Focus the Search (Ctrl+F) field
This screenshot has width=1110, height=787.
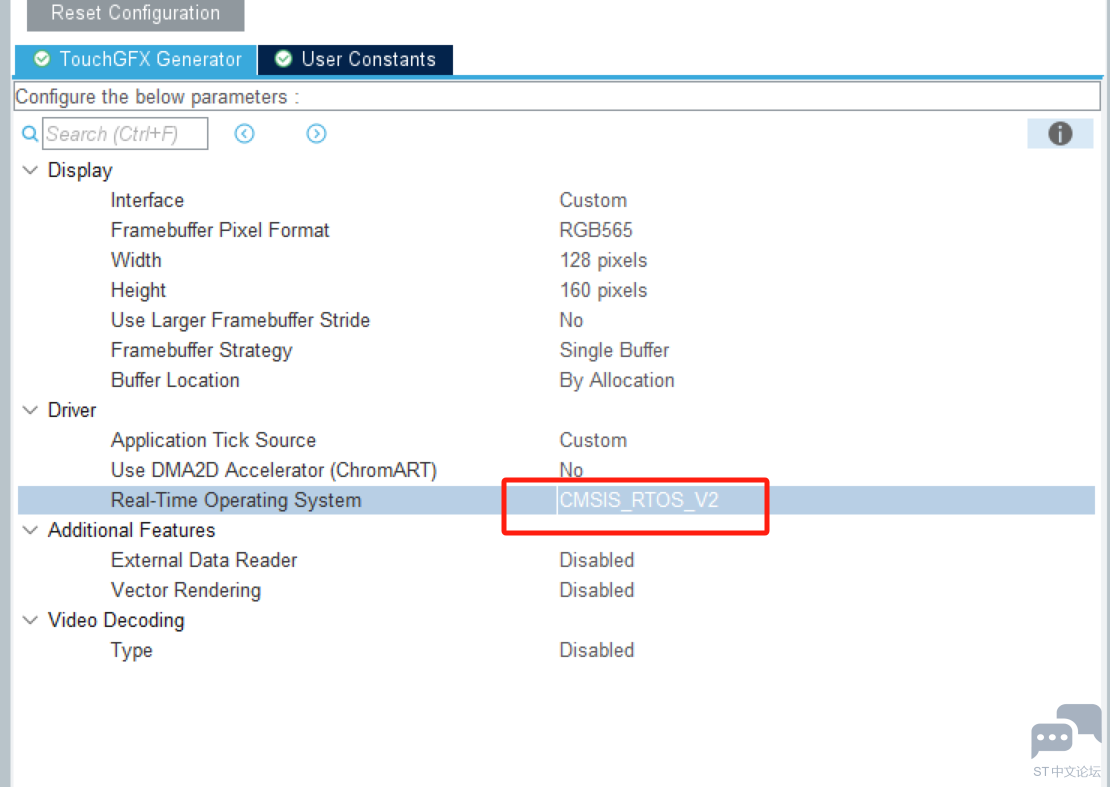click(125, 134)
